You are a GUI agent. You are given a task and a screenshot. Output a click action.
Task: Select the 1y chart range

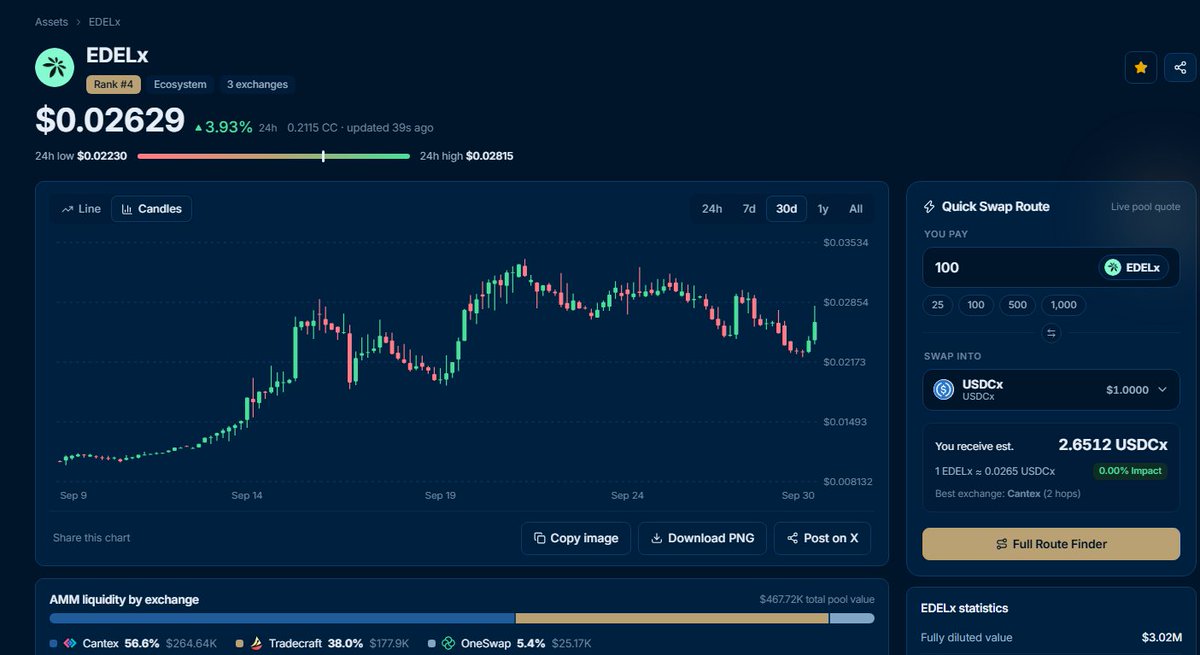click(x=823, y=209)
